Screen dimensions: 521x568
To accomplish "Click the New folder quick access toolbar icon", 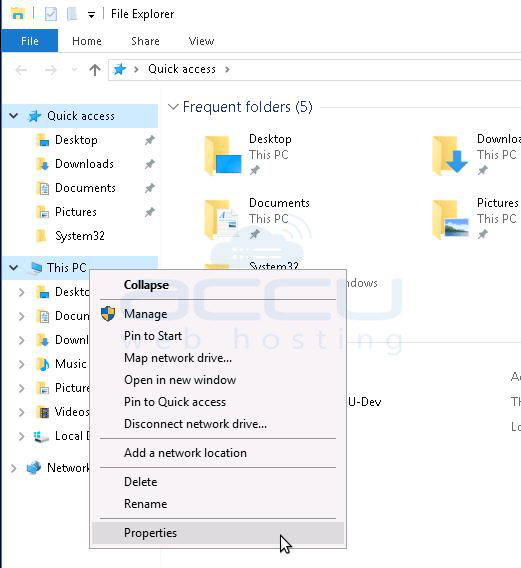I will (x=72, y=14).
